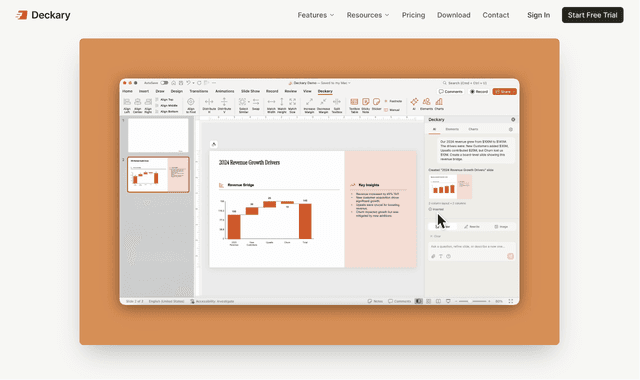Select the Deckary ribbon tab
This screenshot has width=640, height=380.
pyautogui.click(x=325, y=91)
